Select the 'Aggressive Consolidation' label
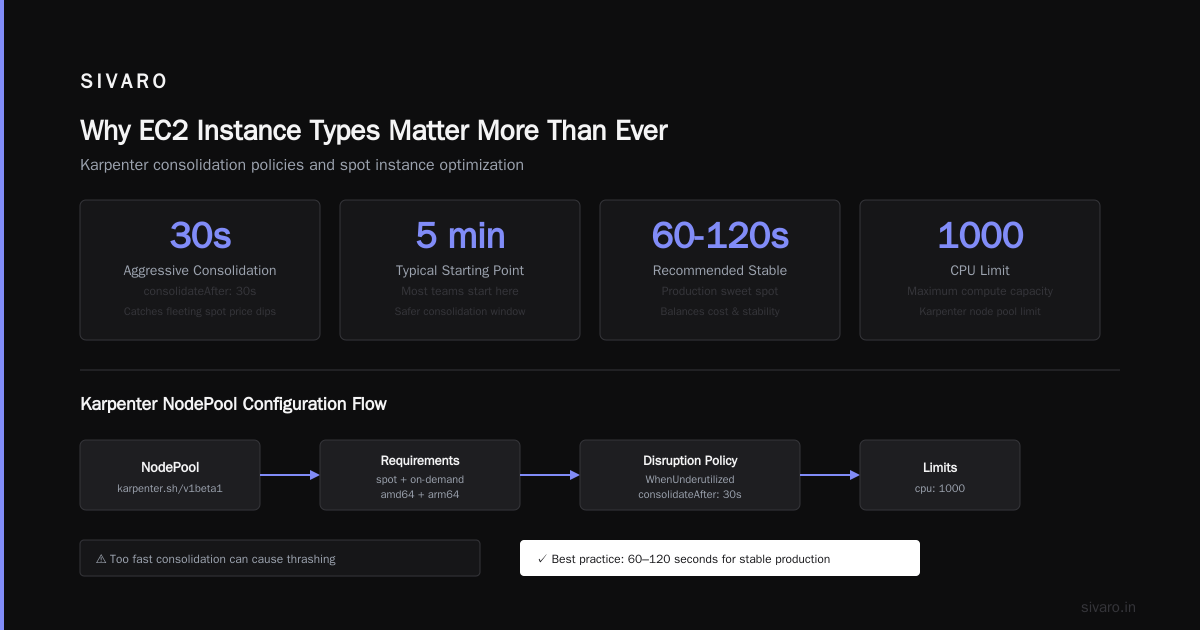The image size is (1200, 630). click(x=200, y=270)
